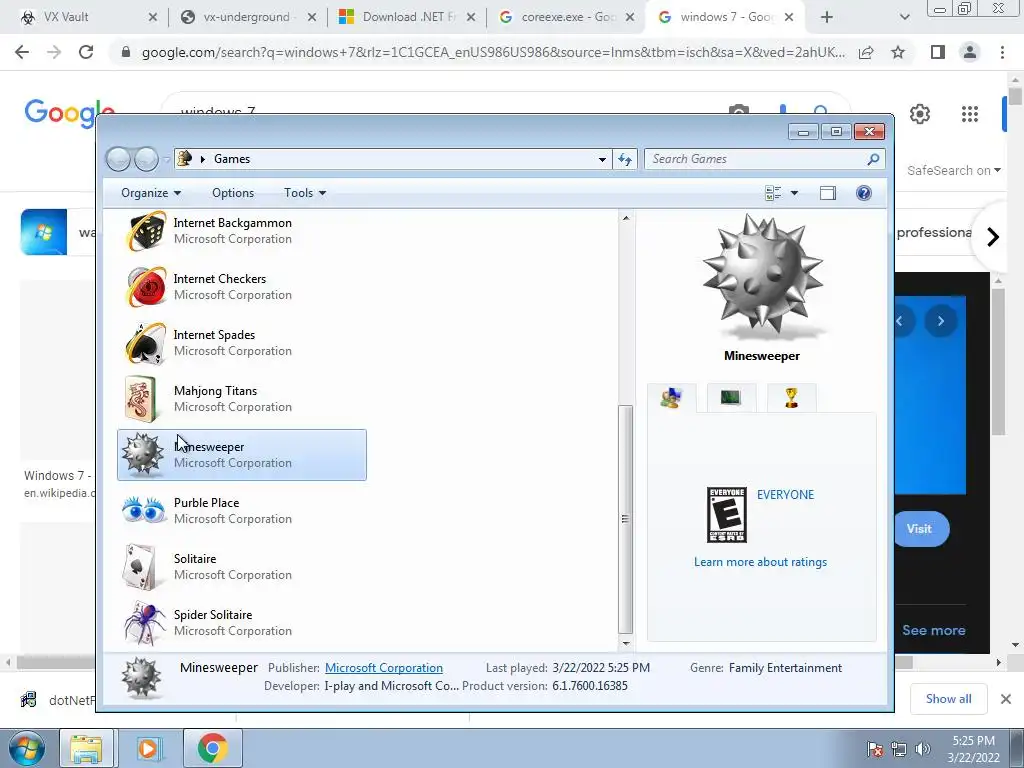Open Windows Media Player from taskbar
Screen dimensions: 1024x768
(148, 748)
